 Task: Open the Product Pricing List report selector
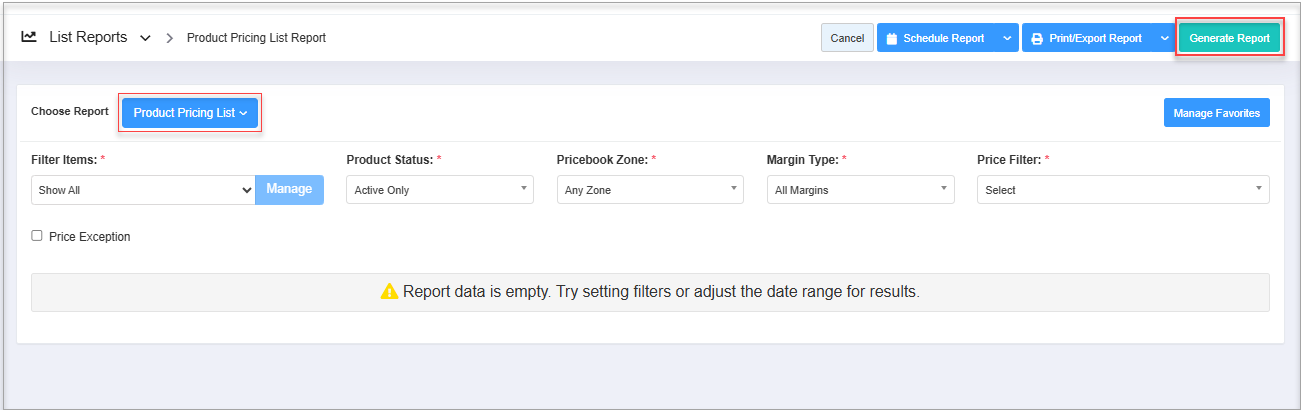(190, 113)
